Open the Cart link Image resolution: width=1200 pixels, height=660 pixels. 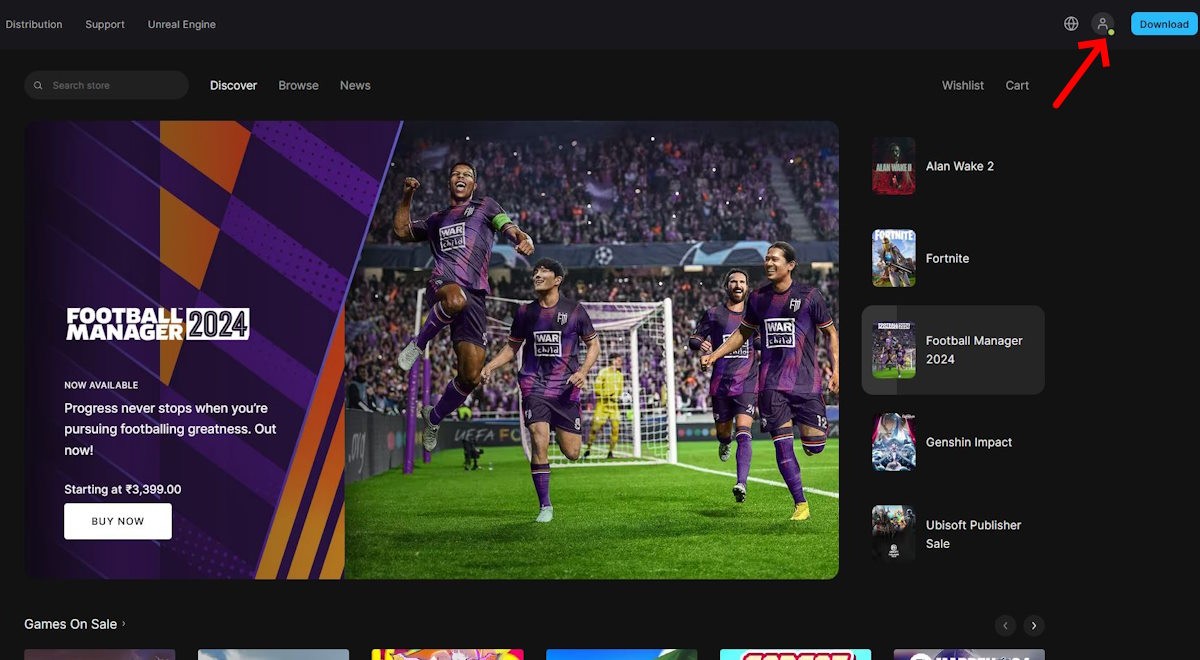point(1017,86)
